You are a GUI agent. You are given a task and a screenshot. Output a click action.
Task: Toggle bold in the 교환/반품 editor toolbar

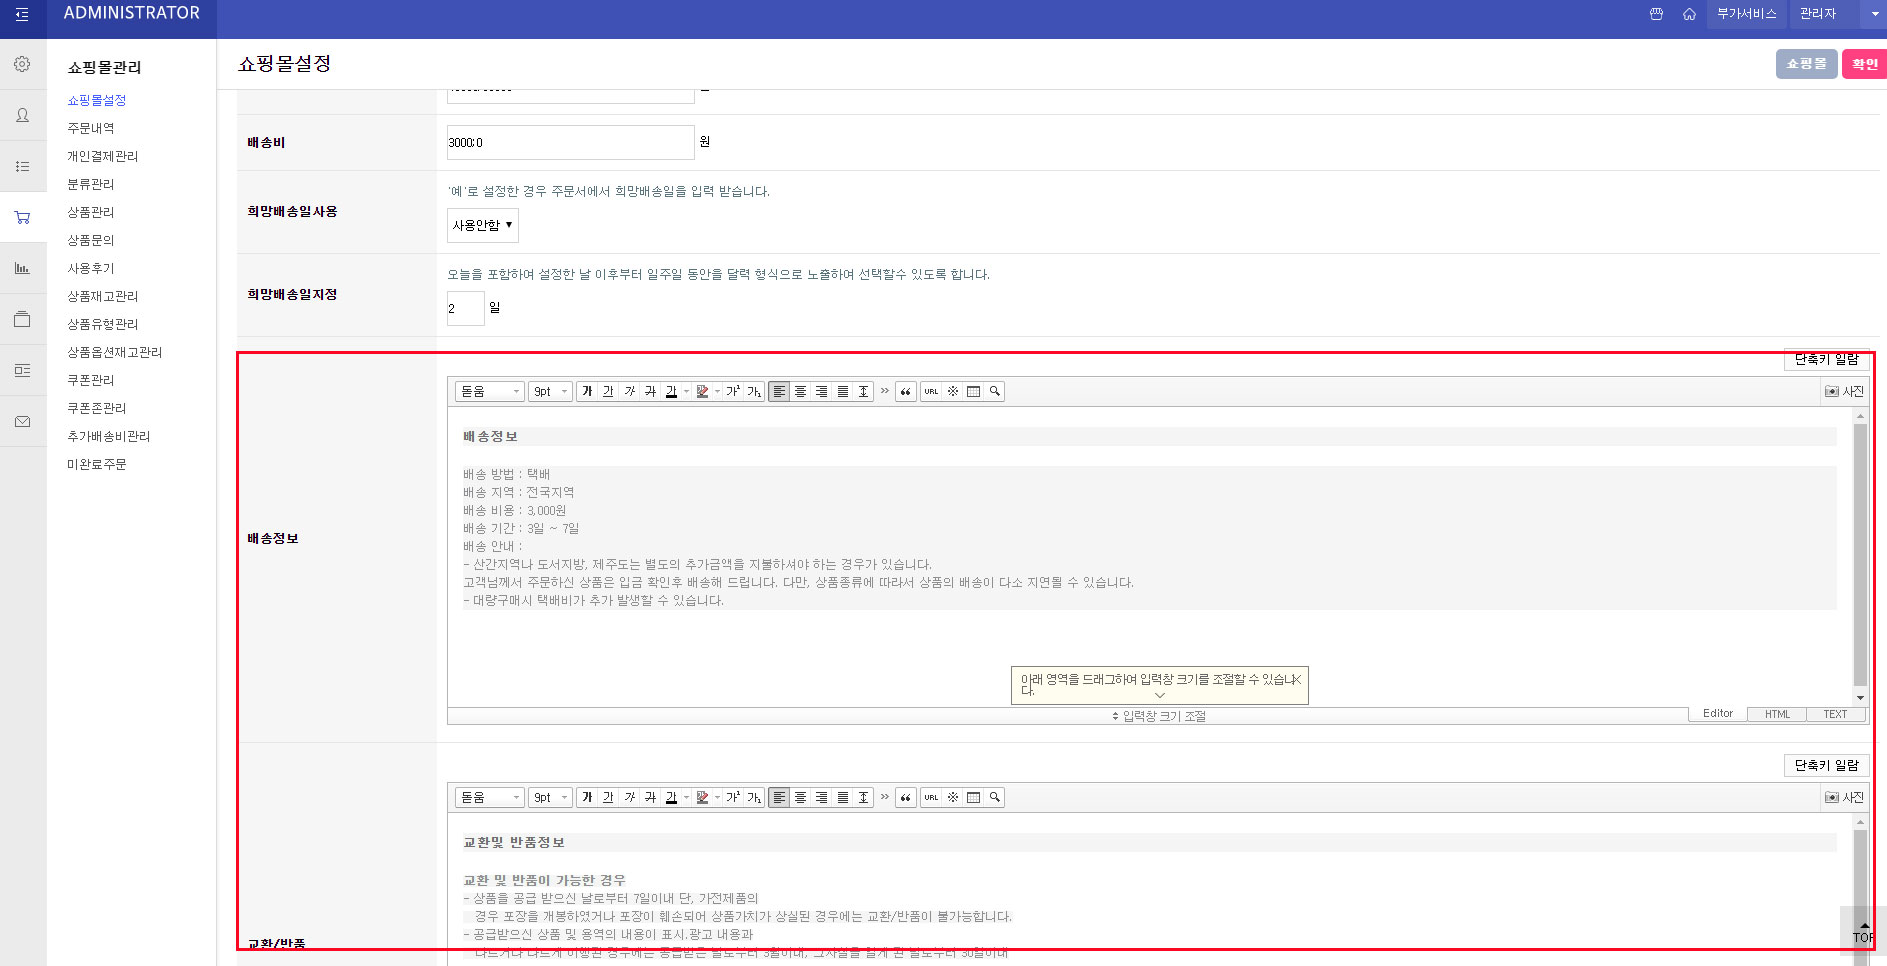click(x=587, y=797)
